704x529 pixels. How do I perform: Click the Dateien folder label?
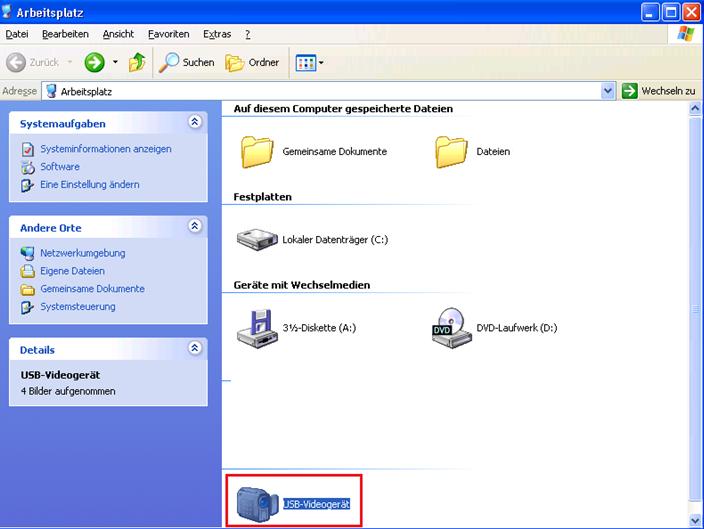493,152
